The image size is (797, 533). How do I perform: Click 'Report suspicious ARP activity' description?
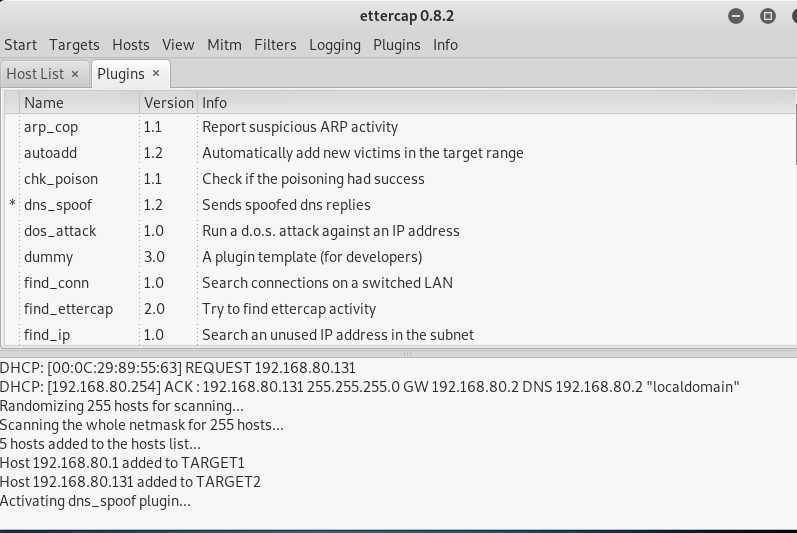point(300,127)
